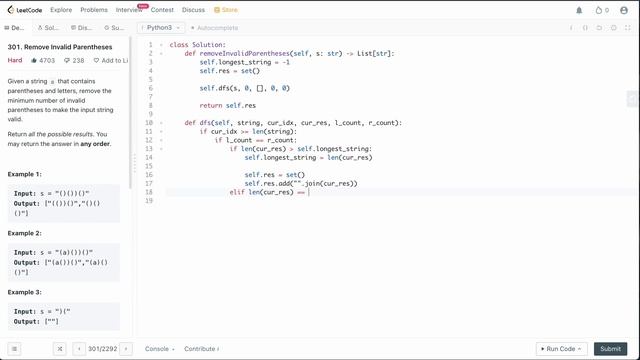This screenshot has height=360, width=640.
Task: Collapse the removeInvalidParentheses fold at line 2
Action: pos(161,53)
